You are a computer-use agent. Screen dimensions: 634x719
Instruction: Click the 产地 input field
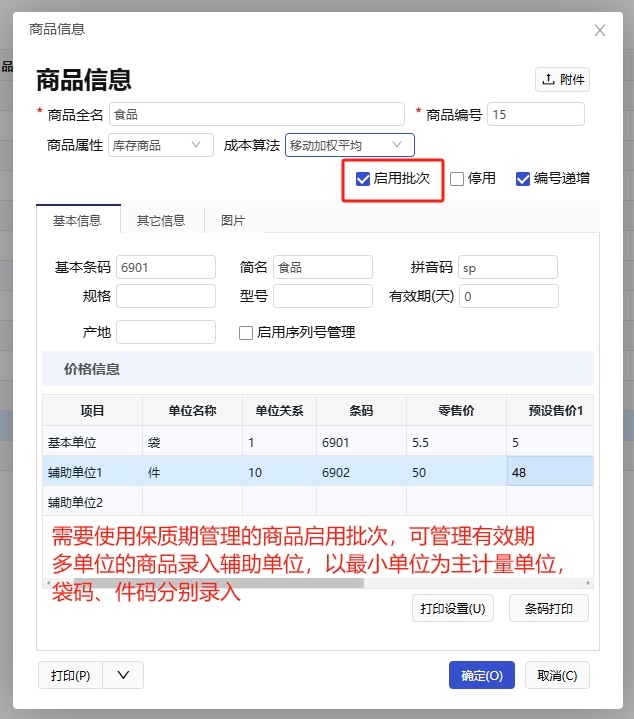click(166, 332)
